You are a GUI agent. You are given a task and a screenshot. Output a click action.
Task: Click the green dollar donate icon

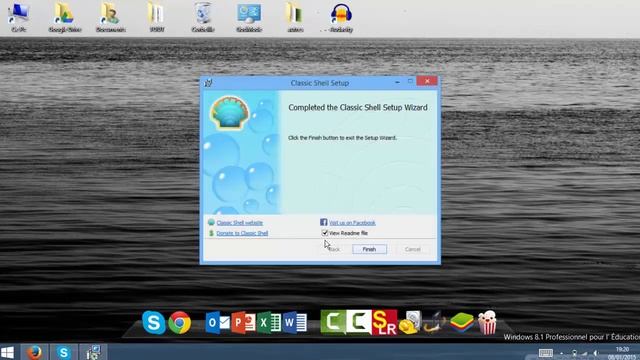tap(211, 233)
